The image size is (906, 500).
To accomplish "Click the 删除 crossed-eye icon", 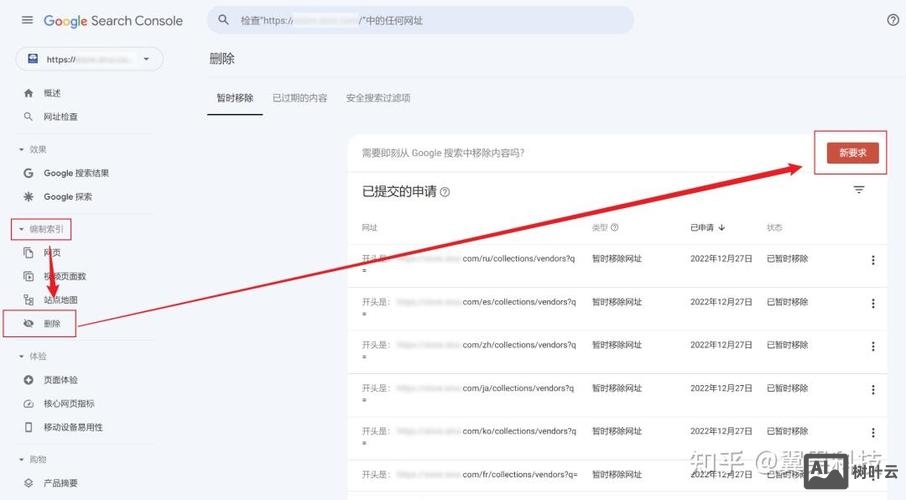I will click(28, 324).
